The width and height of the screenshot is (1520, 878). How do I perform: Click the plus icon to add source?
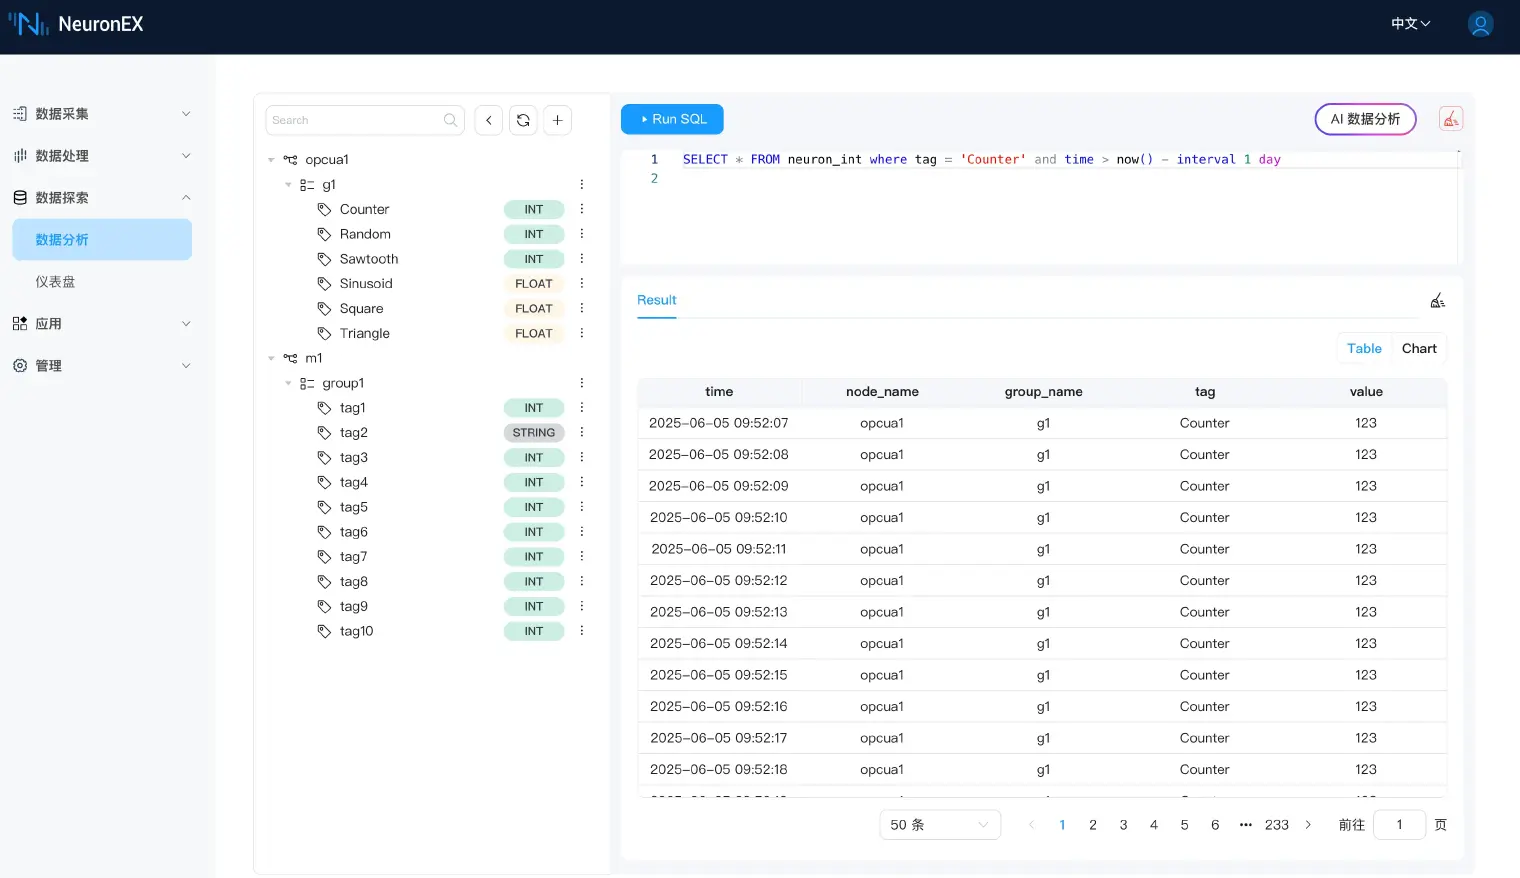557,120
